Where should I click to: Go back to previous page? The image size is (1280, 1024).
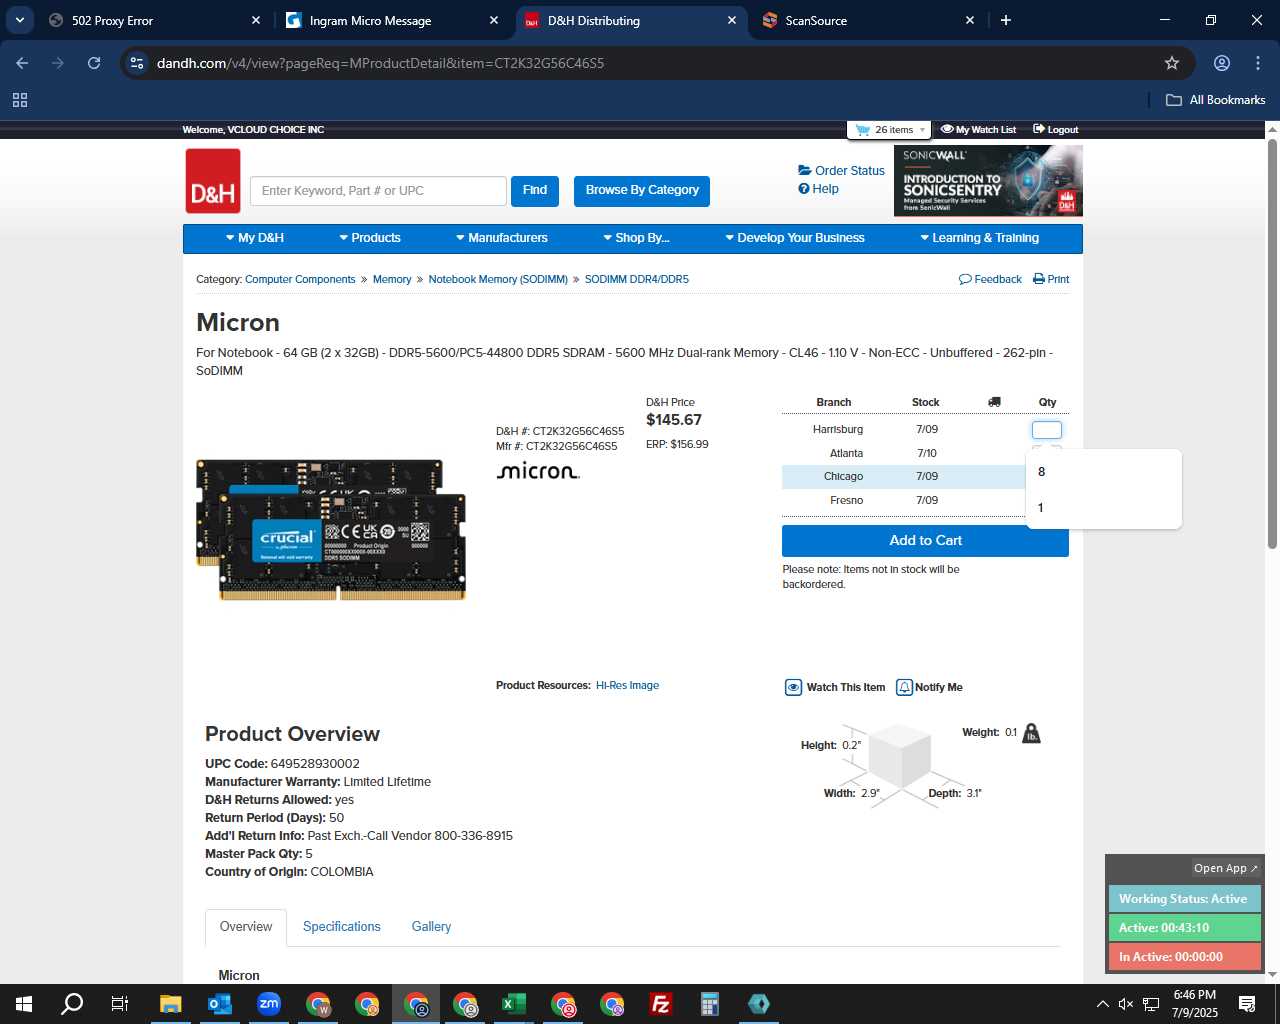tap(22, 63)
